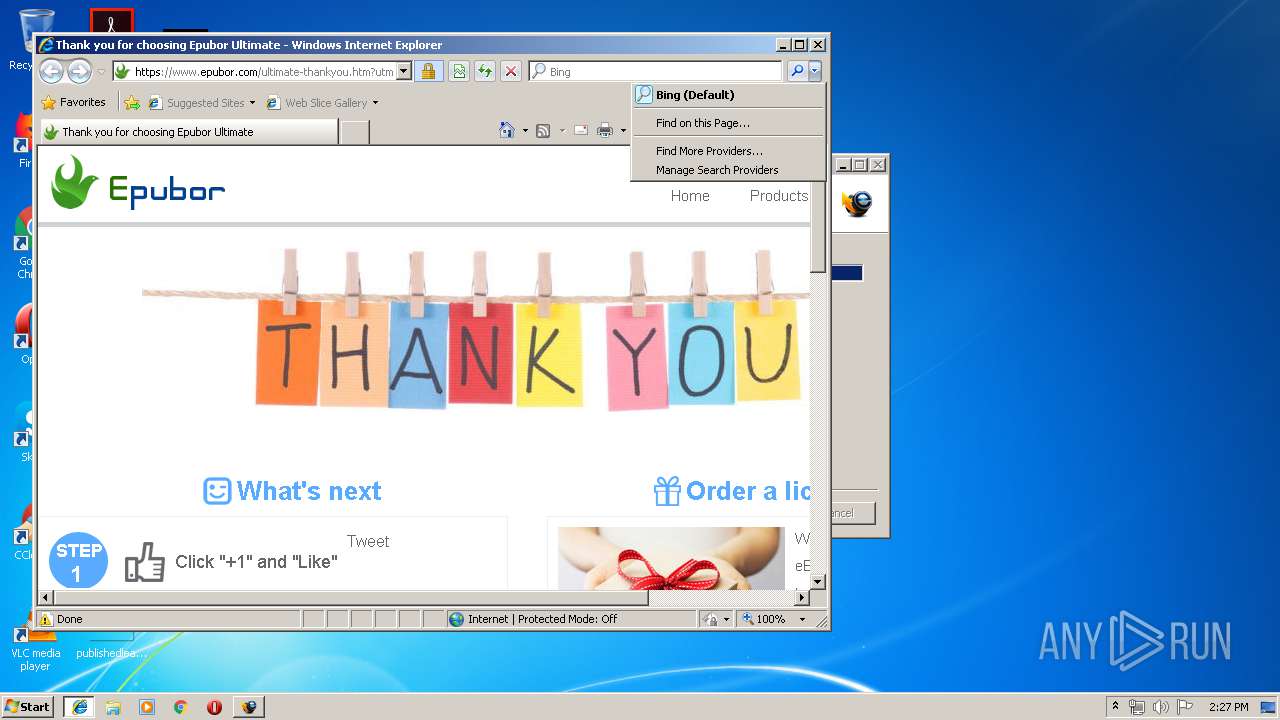Open Windows Explorer folder from taskbar

coord(113,707)
